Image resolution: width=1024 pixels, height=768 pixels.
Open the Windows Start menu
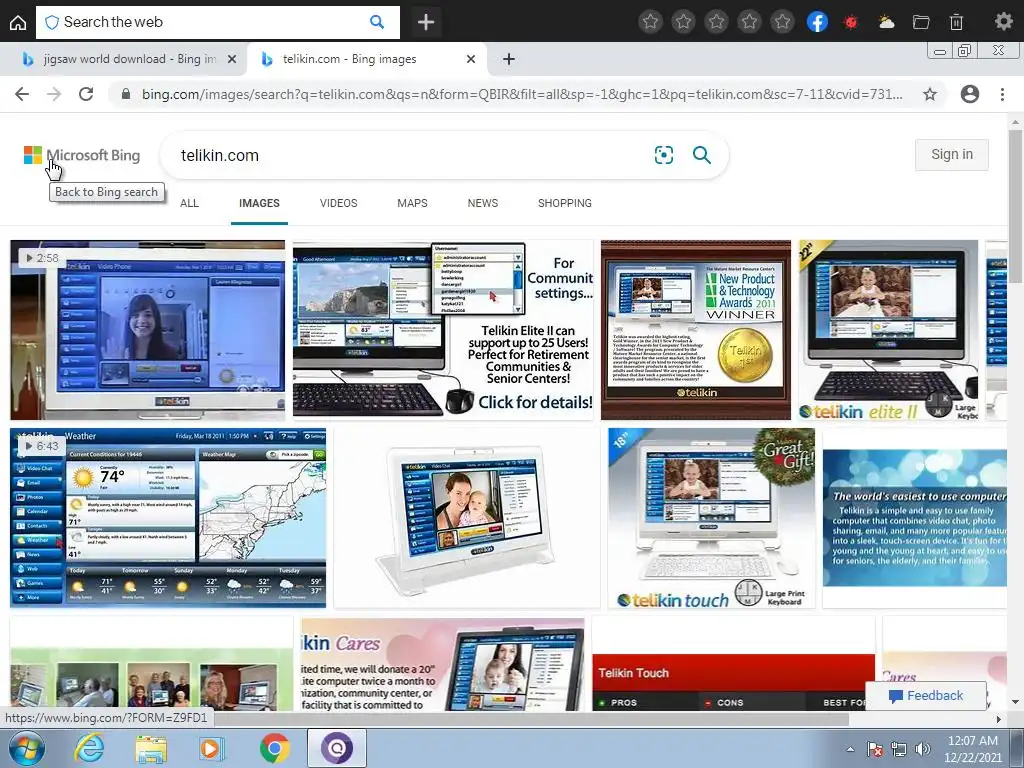pyautogui.click(x=27, y=748)
